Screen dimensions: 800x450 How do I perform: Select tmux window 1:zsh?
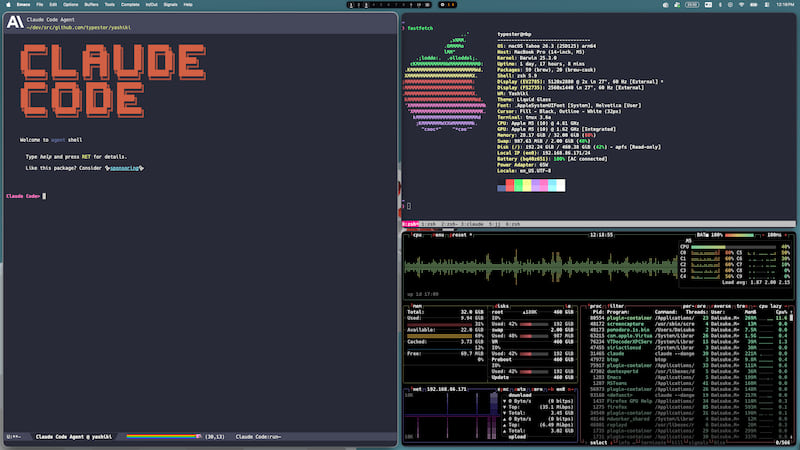[x=429, y=224]
